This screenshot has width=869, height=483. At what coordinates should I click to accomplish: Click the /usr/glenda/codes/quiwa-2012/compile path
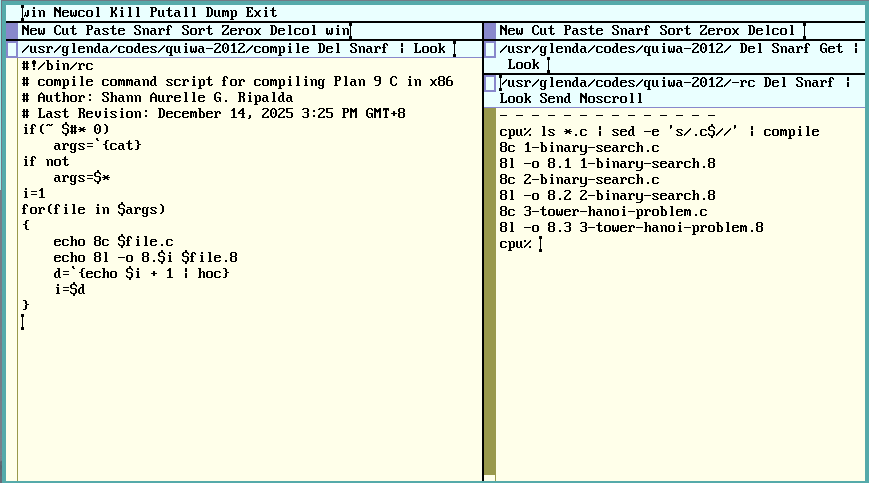click(165, 49)
